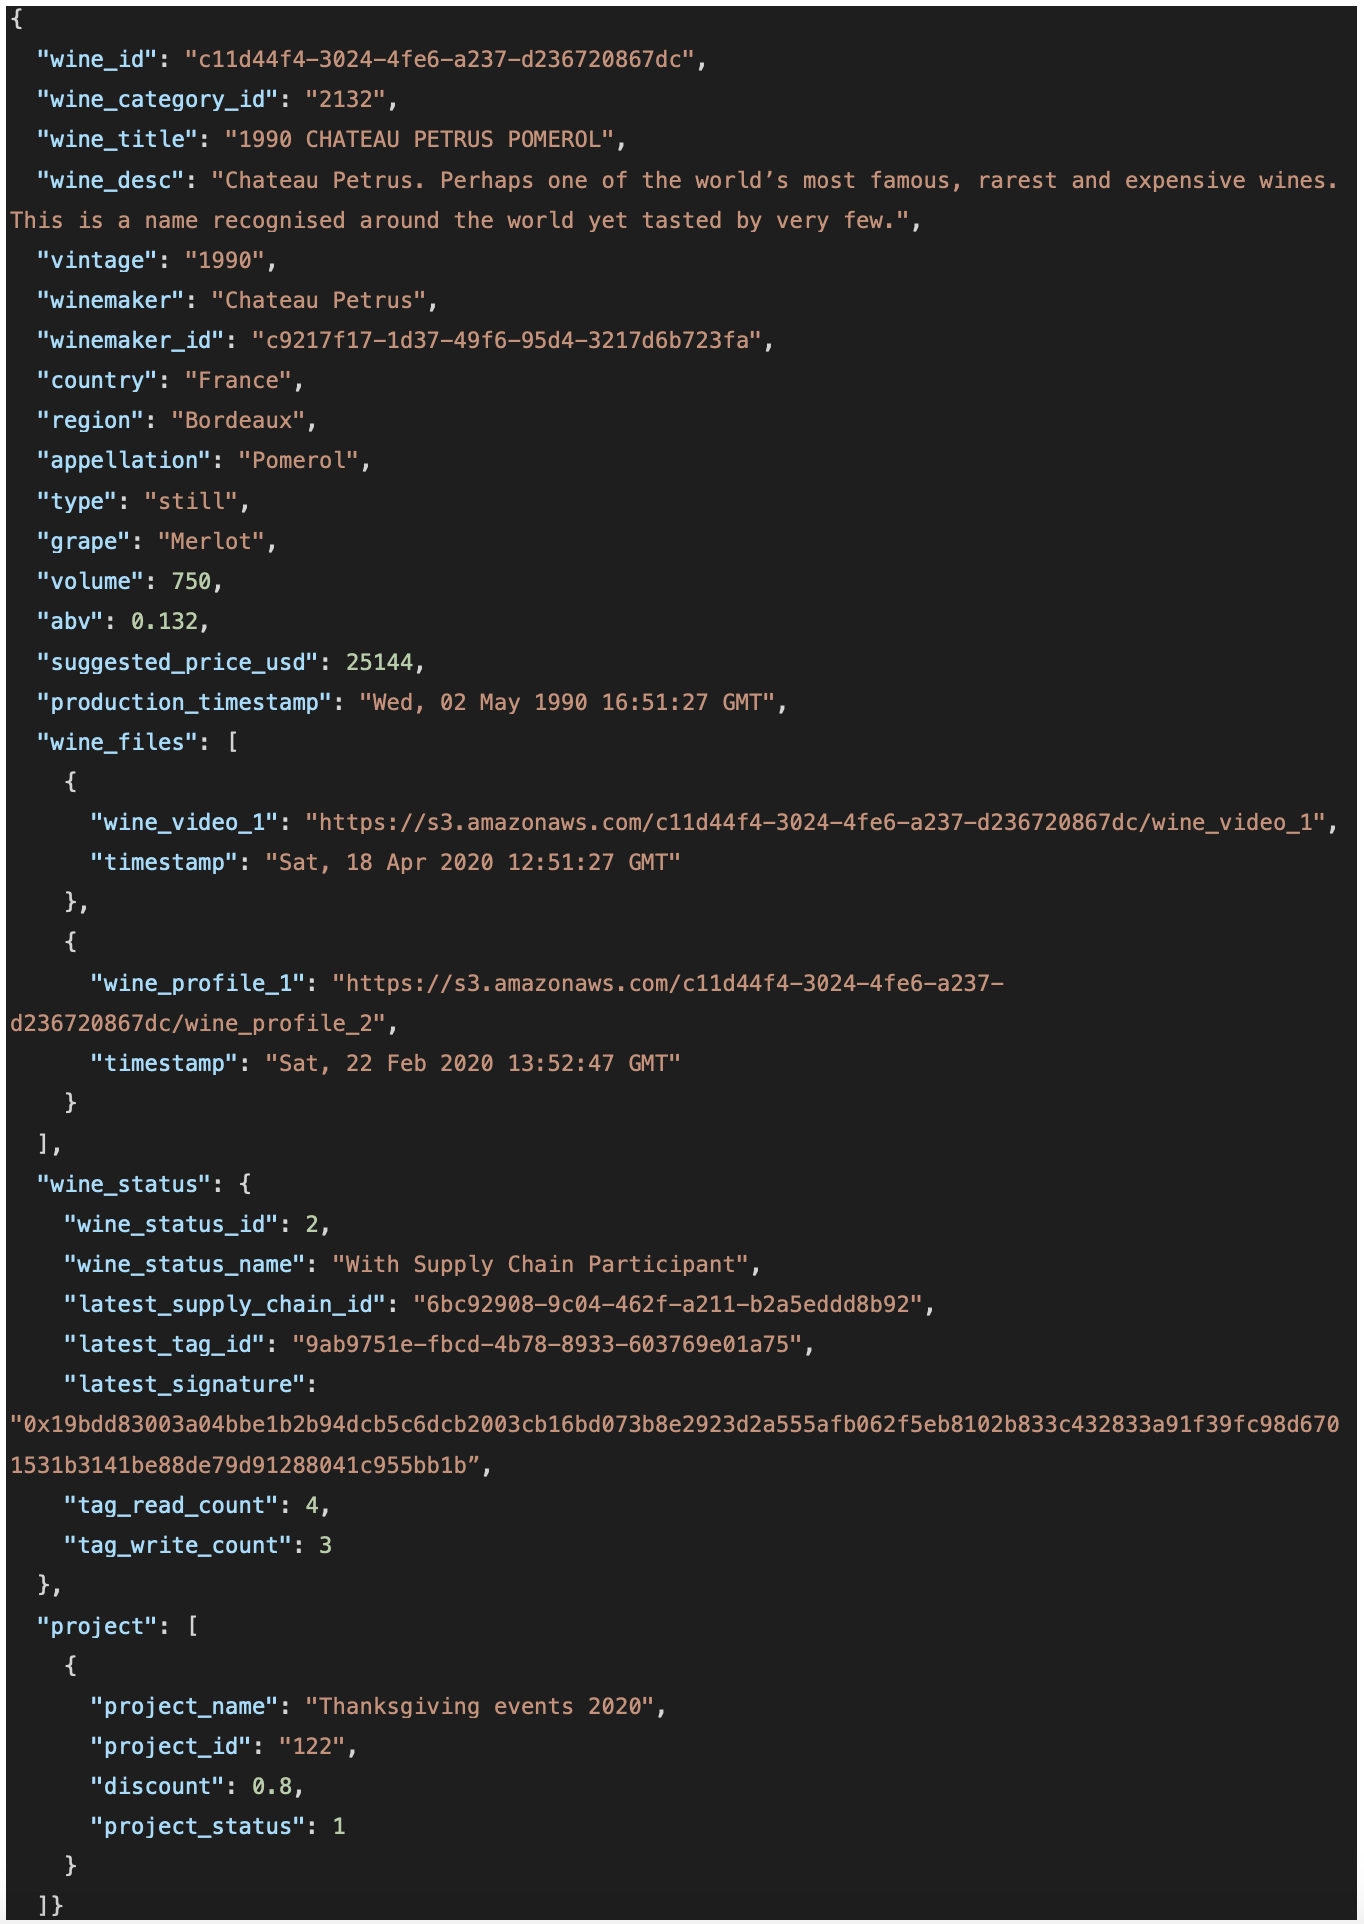Click the wine_video_1 S3 URL

[821, 822]
